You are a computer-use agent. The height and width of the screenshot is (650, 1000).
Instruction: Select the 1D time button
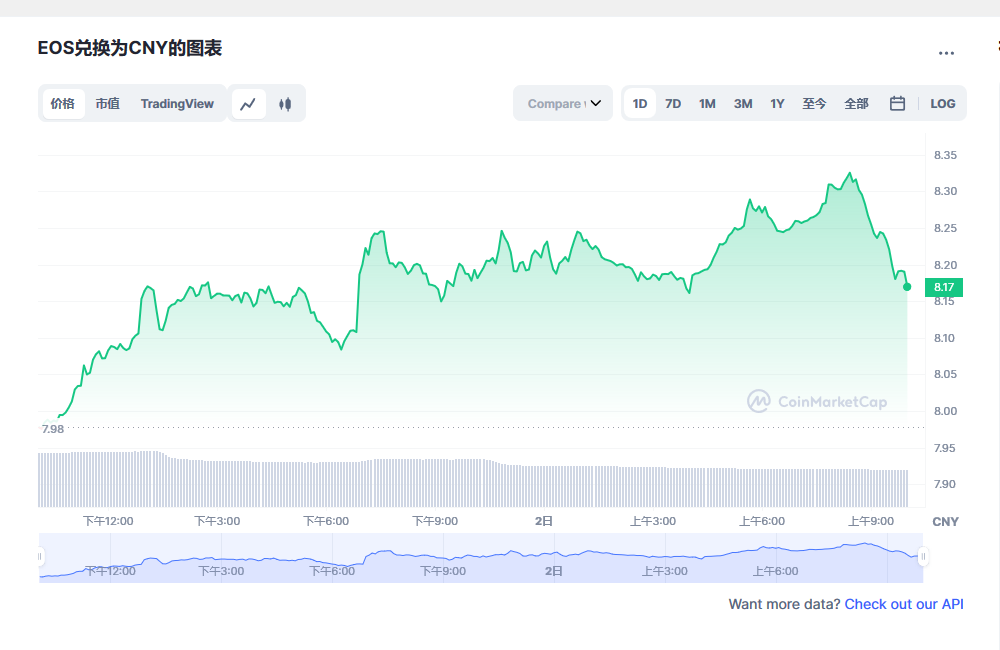click(x=639, y=103)
